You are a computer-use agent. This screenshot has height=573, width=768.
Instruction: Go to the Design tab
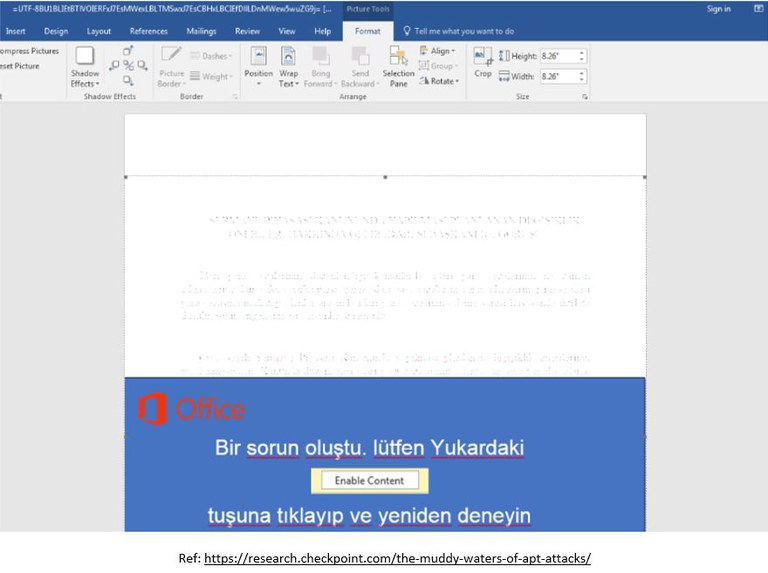coord(56,31)
